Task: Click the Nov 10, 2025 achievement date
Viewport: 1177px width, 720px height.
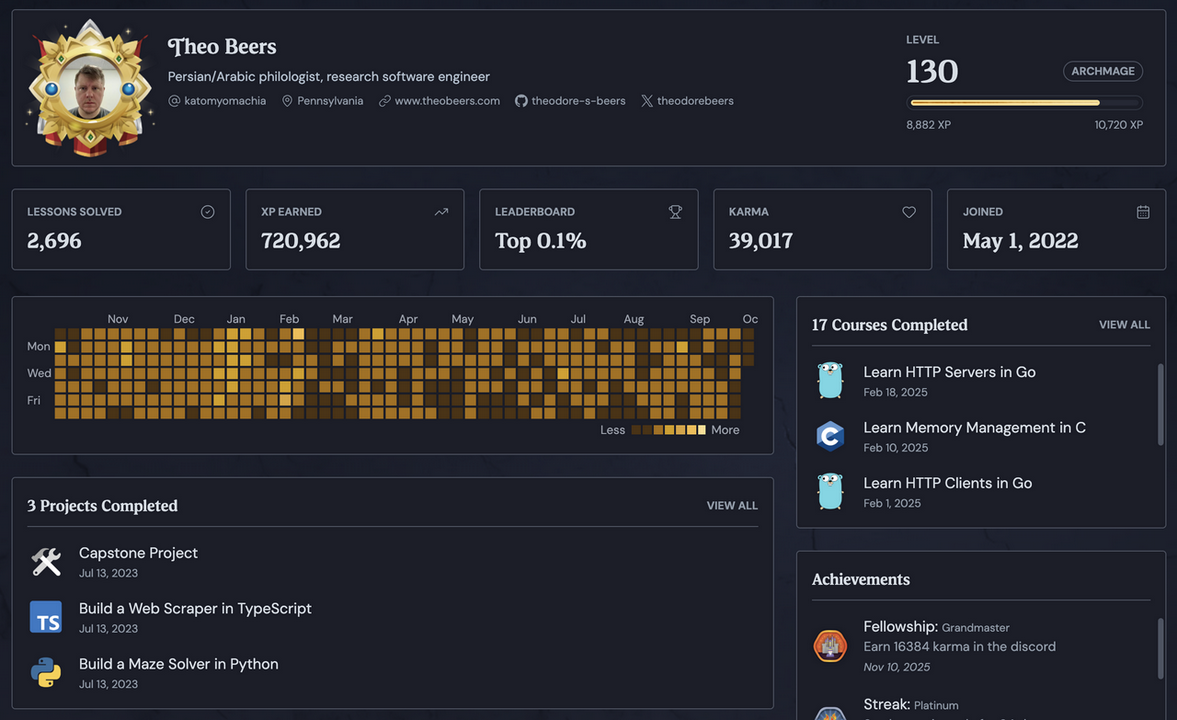Action: [896, 667]
